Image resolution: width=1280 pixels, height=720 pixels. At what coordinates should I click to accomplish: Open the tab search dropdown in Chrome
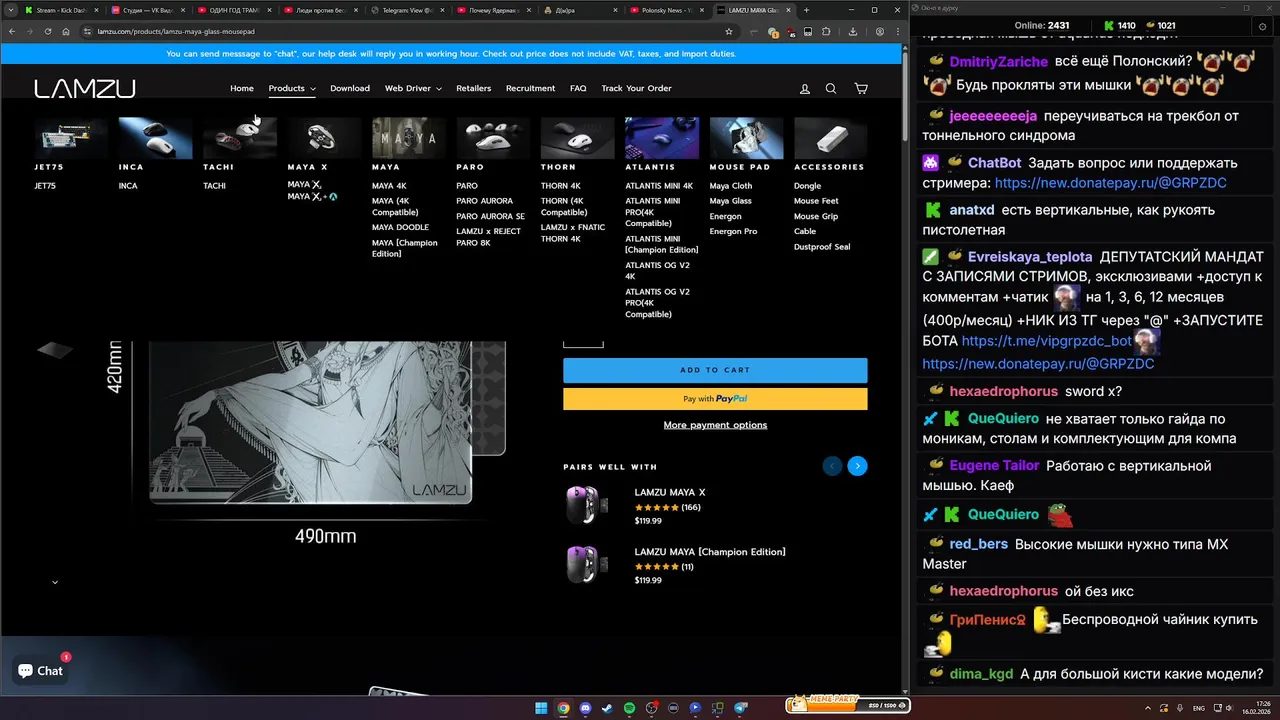pyautogui.click(x=13, y=10)
